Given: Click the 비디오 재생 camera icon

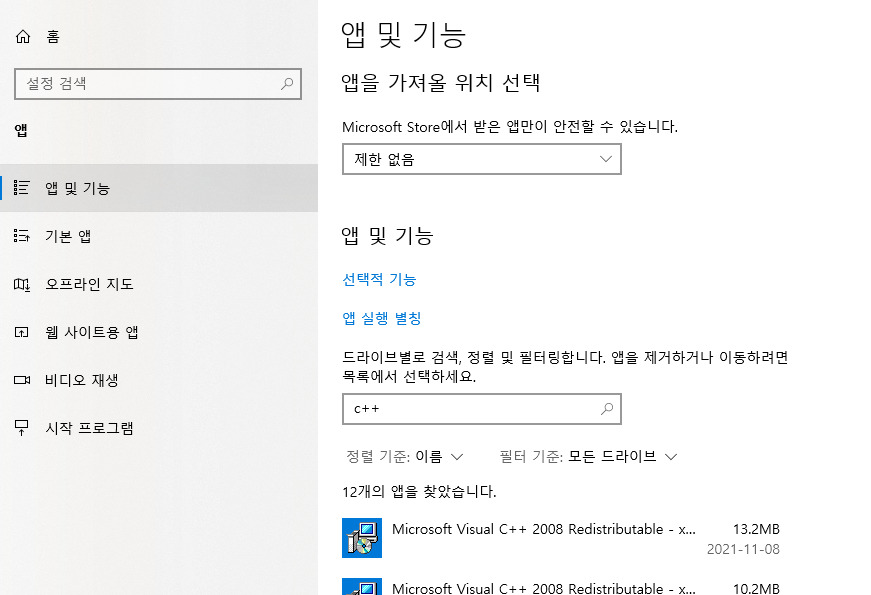Looking at the screenshot, I should coord(22,380).
